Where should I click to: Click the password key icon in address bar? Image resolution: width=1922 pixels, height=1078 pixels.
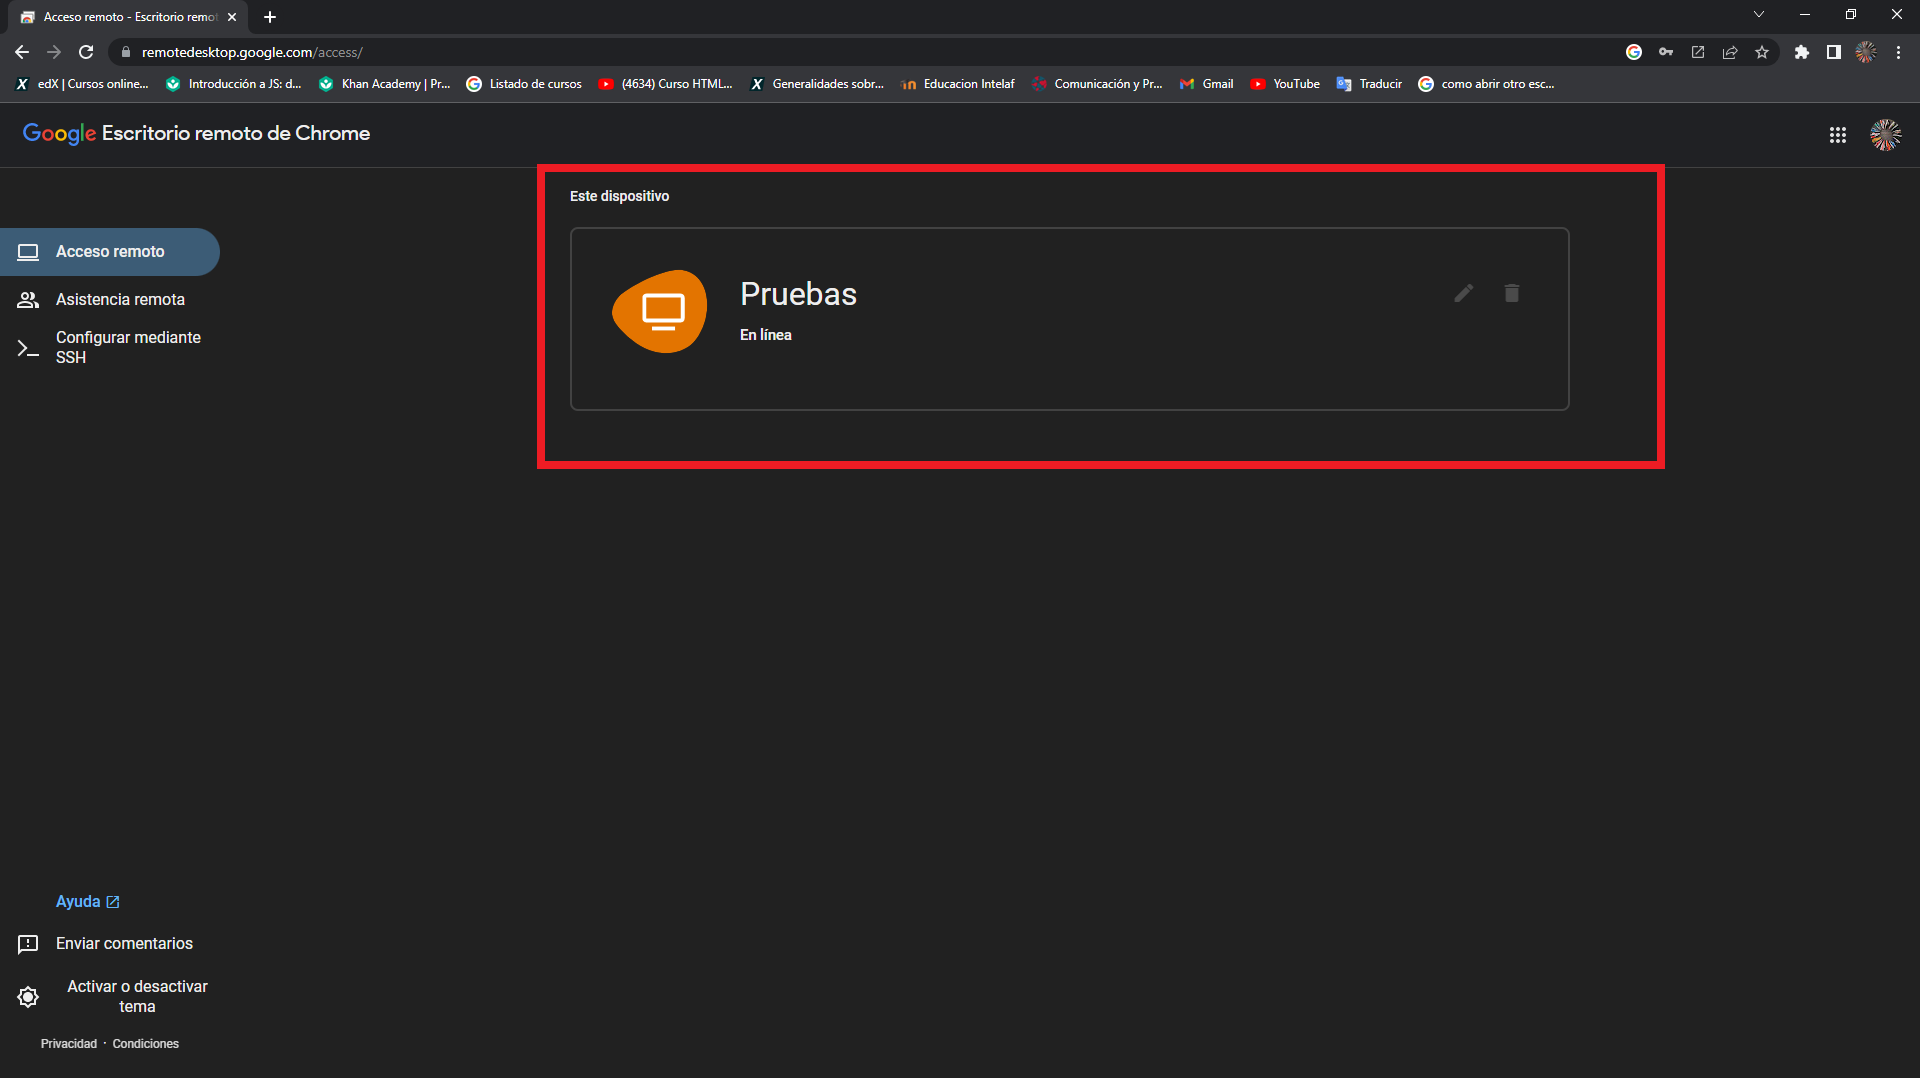click(1666, 52)
